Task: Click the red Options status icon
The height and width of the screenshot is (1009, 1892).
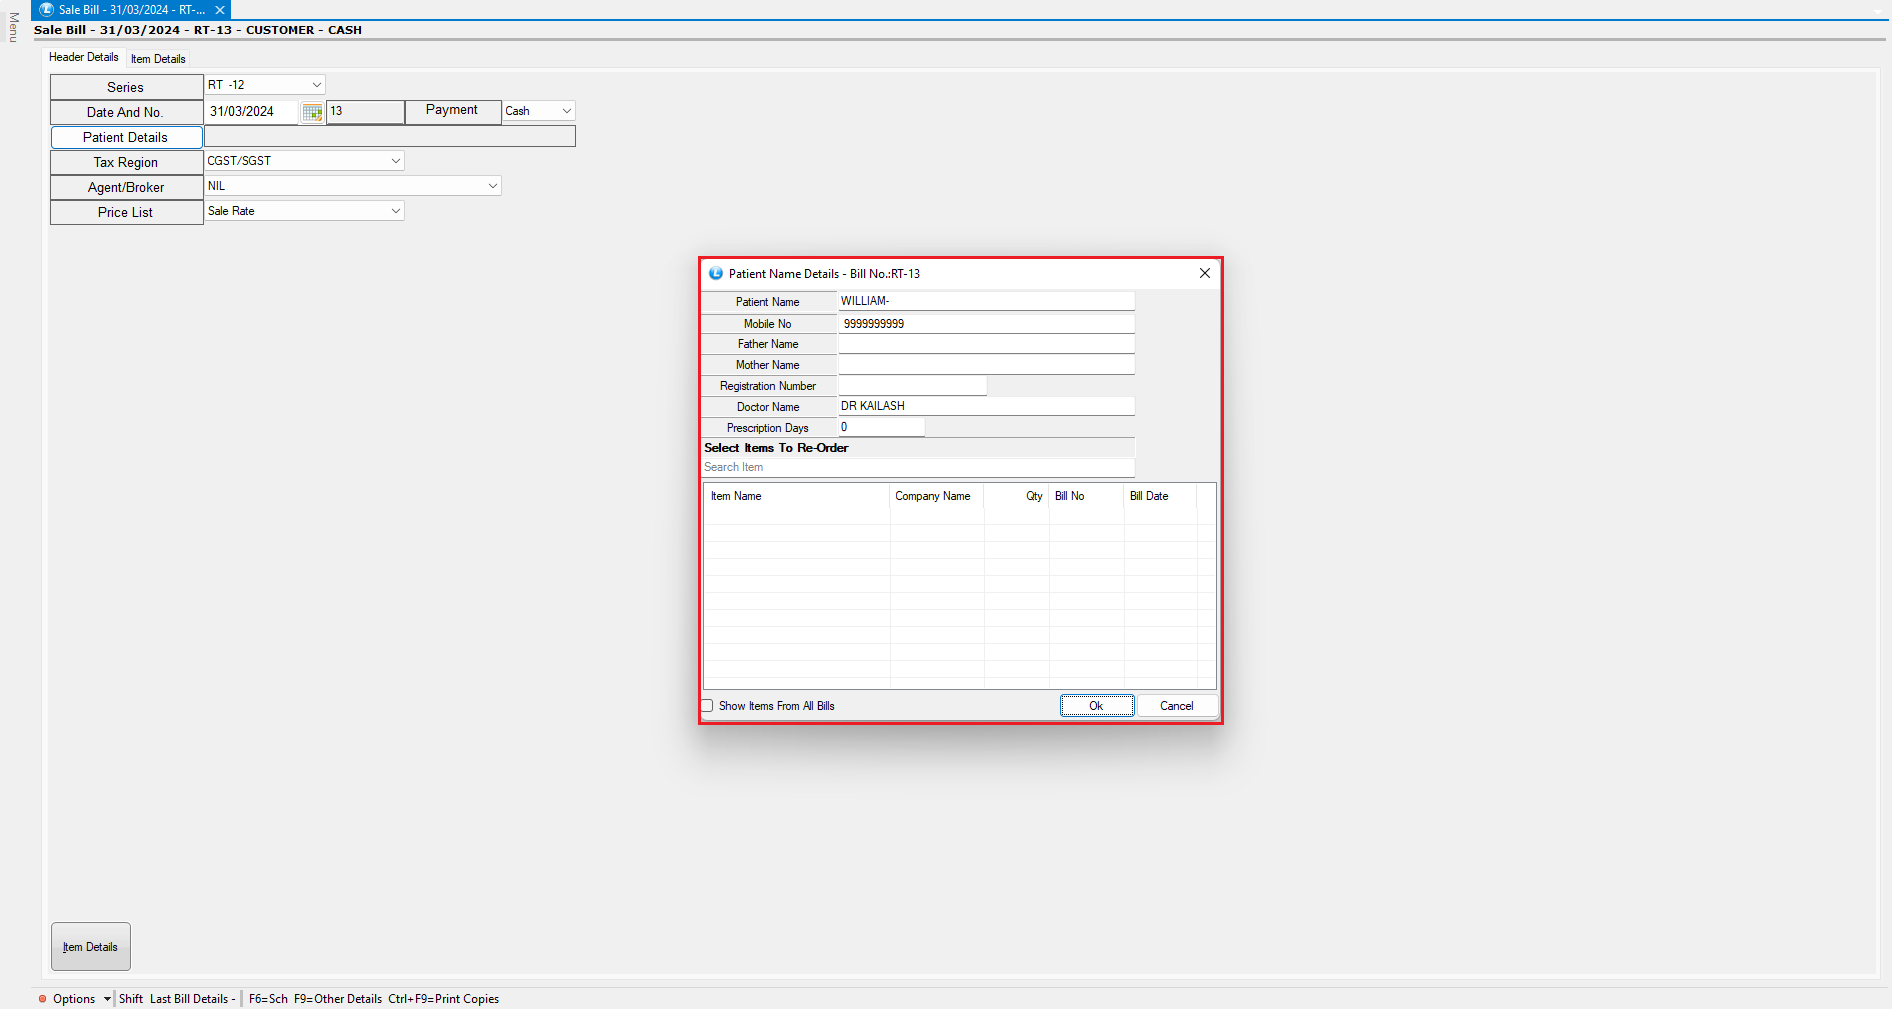Action: (x=42, y=998)
